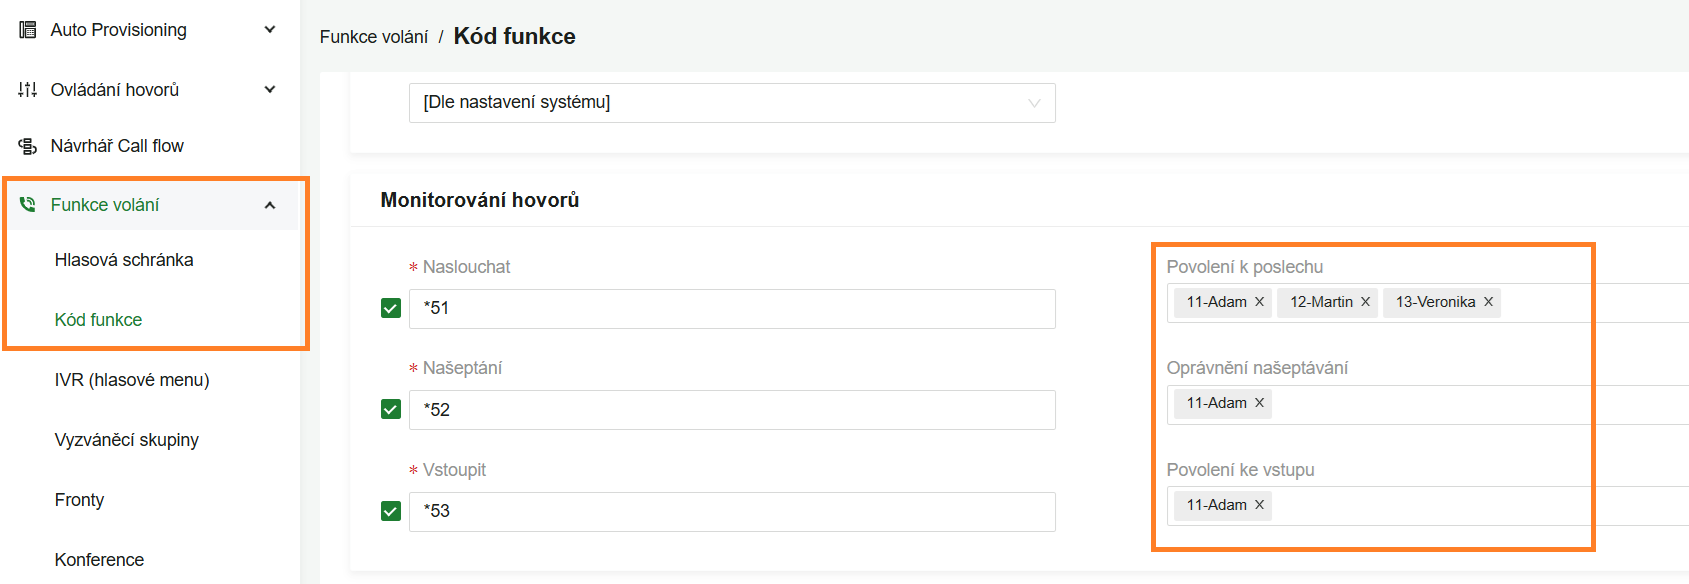This screenshot has width=1689, height=584.
Task: Remove 11-Adam from Povolení ke vstupu
Action: click(x=1259, y=505)
